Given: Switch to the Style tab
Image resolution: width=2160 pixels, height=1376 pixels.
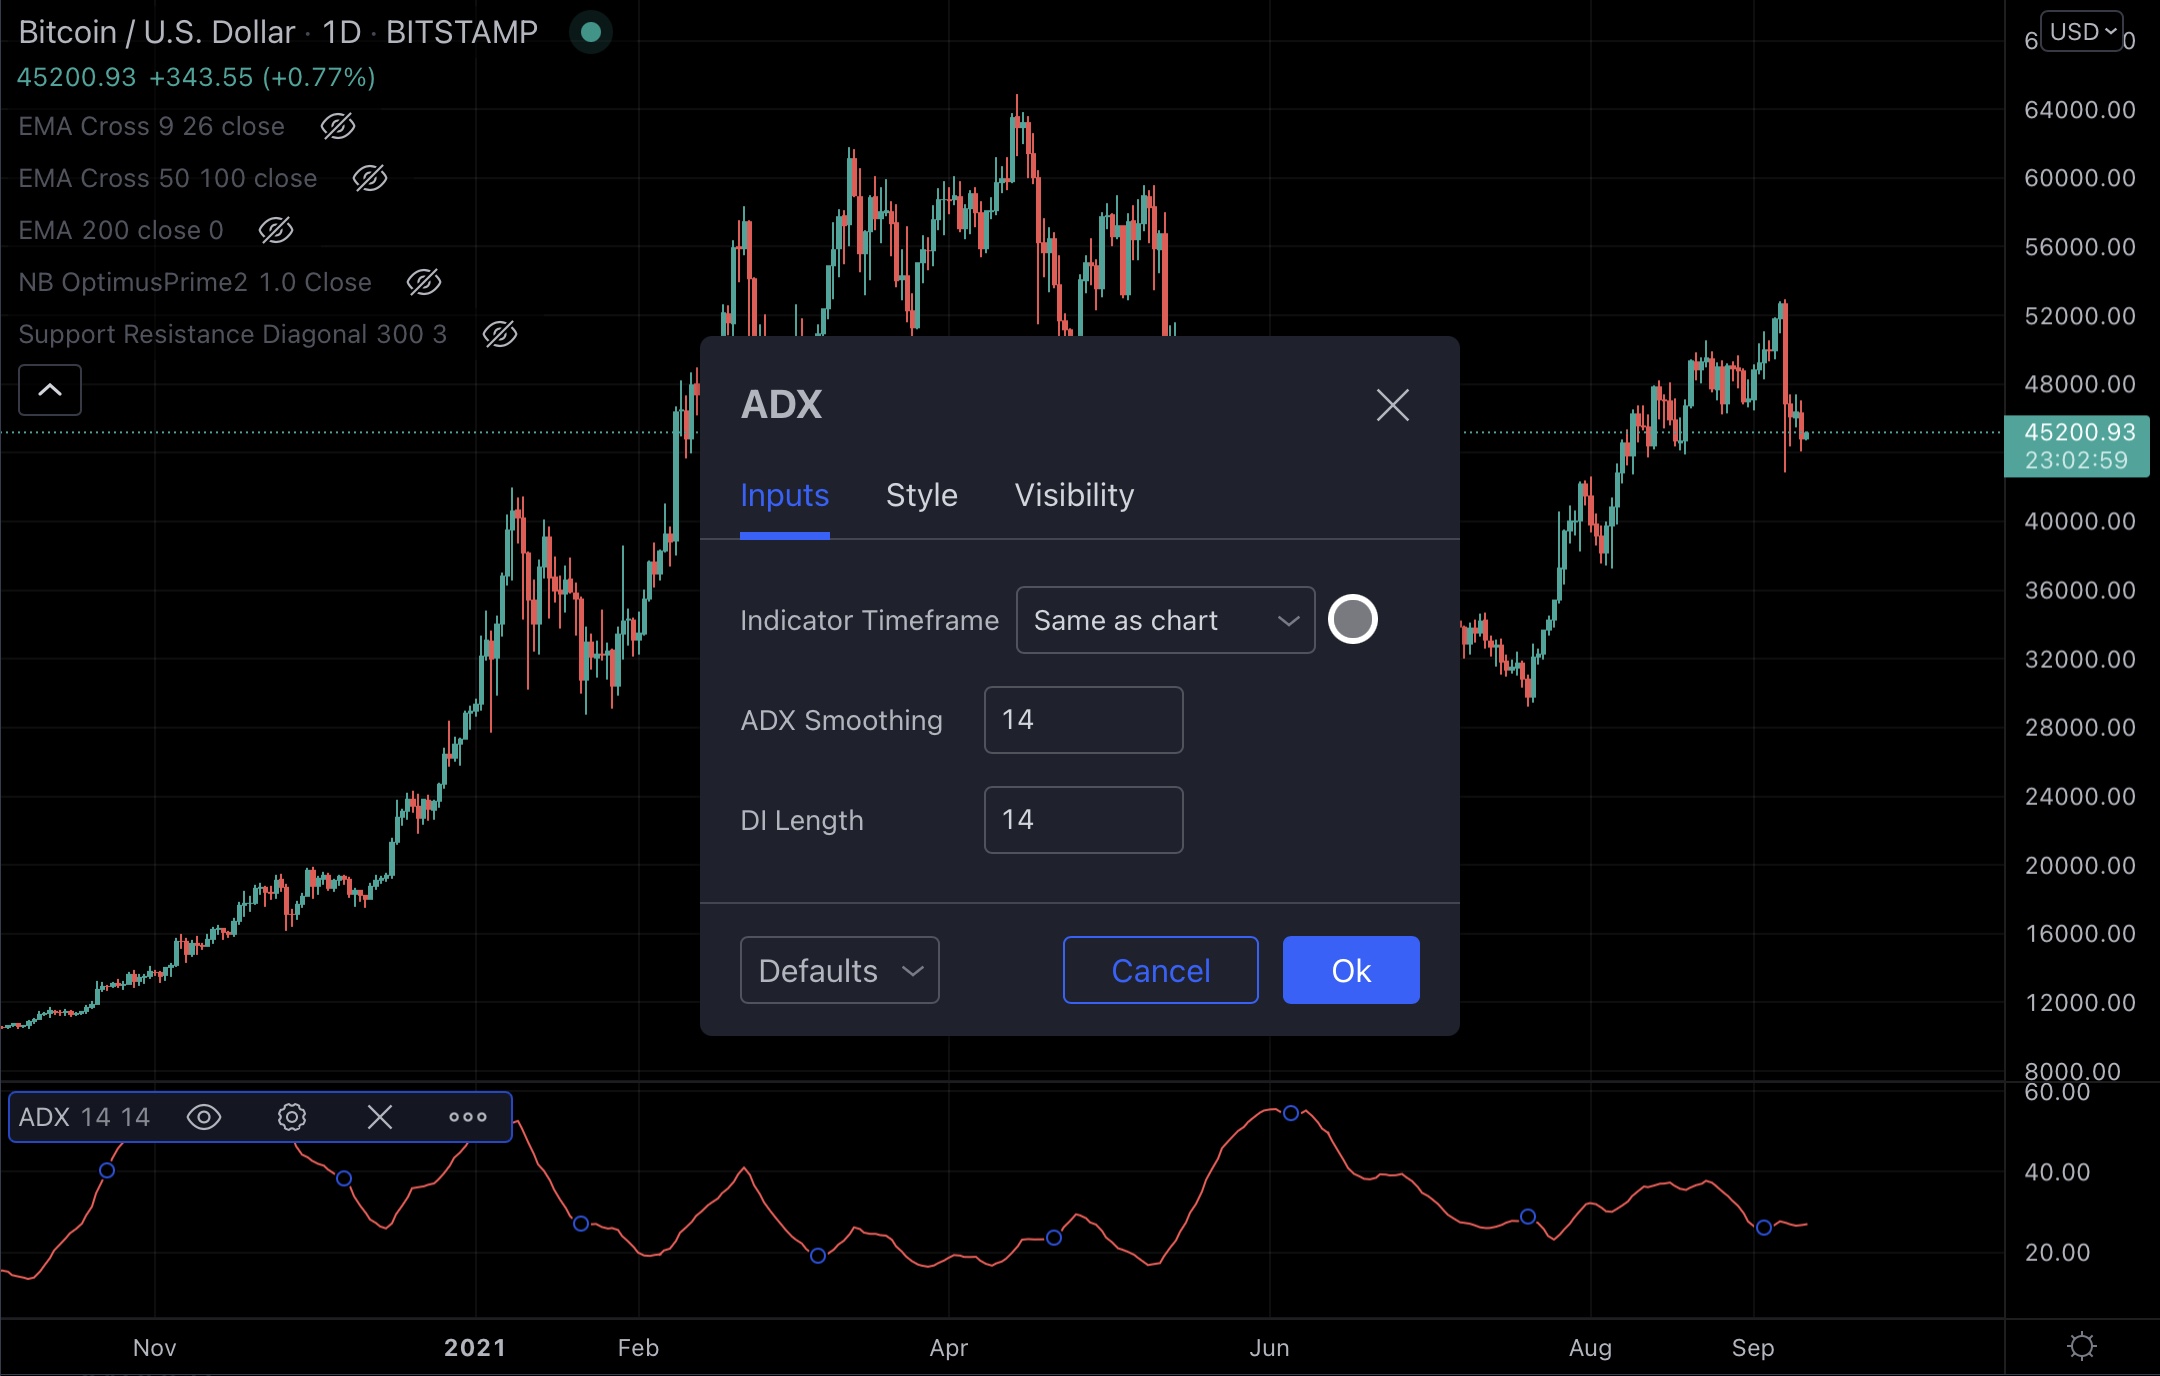Looking at the screenshot, I should point(921,495).
